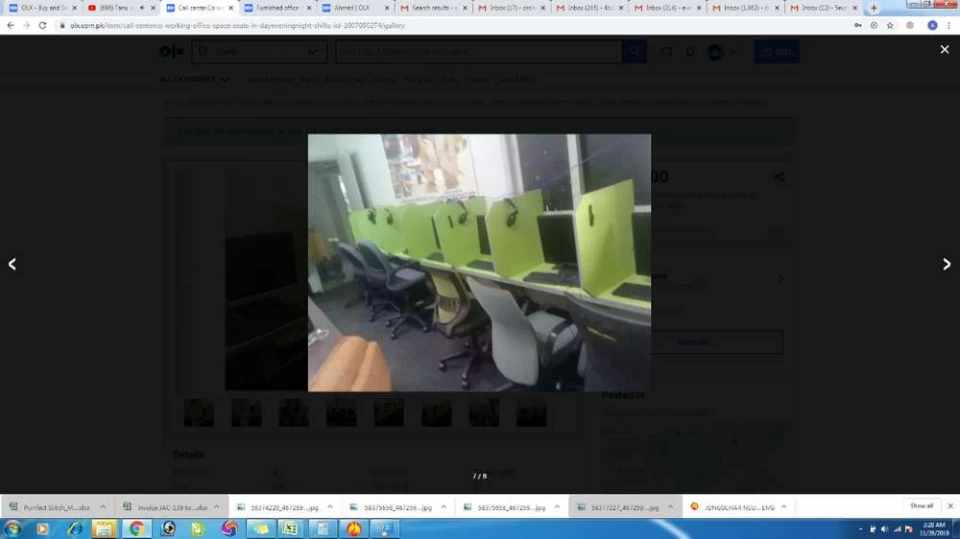Open the Chrome profile avatar
Viewport: 960px width, 539px height.
(x=932, y=26)
